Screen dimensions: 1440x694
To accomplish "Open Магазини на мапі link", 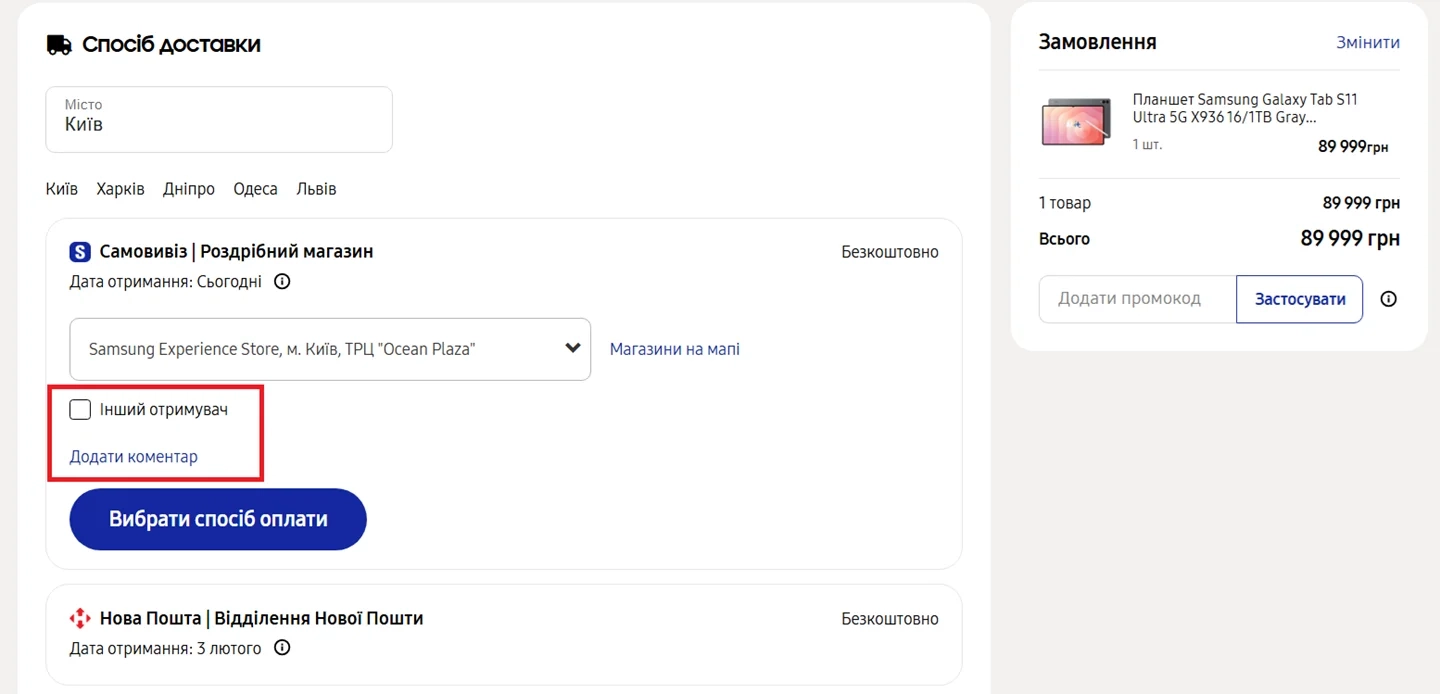I will [x=674, y=349].
